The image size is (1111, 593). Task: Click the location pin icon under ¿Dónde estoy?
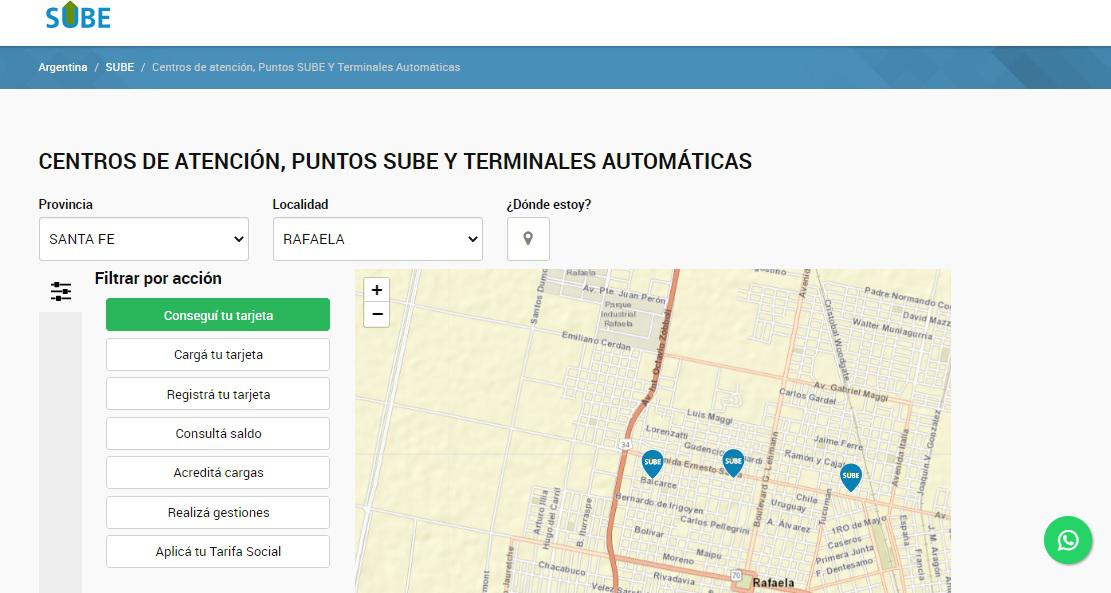(528, 239)
